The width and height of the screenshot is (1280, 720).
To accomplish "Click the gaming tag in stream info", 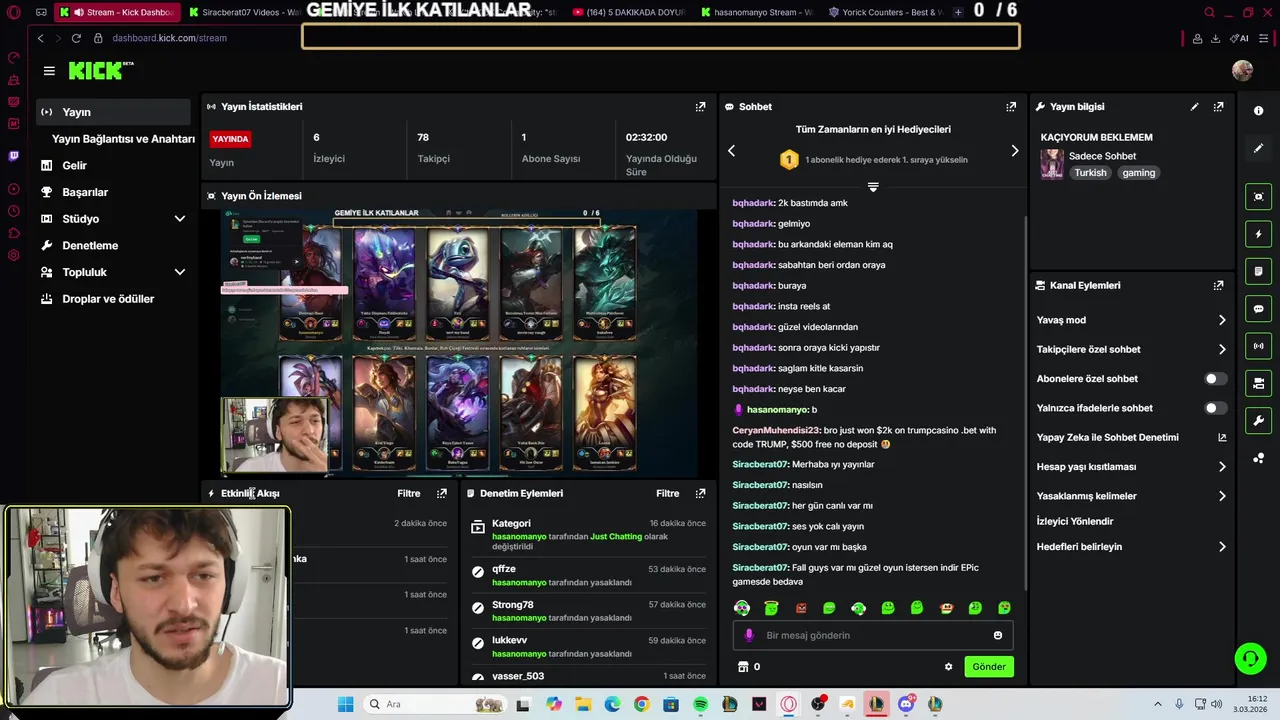I will click(1138, 173).
